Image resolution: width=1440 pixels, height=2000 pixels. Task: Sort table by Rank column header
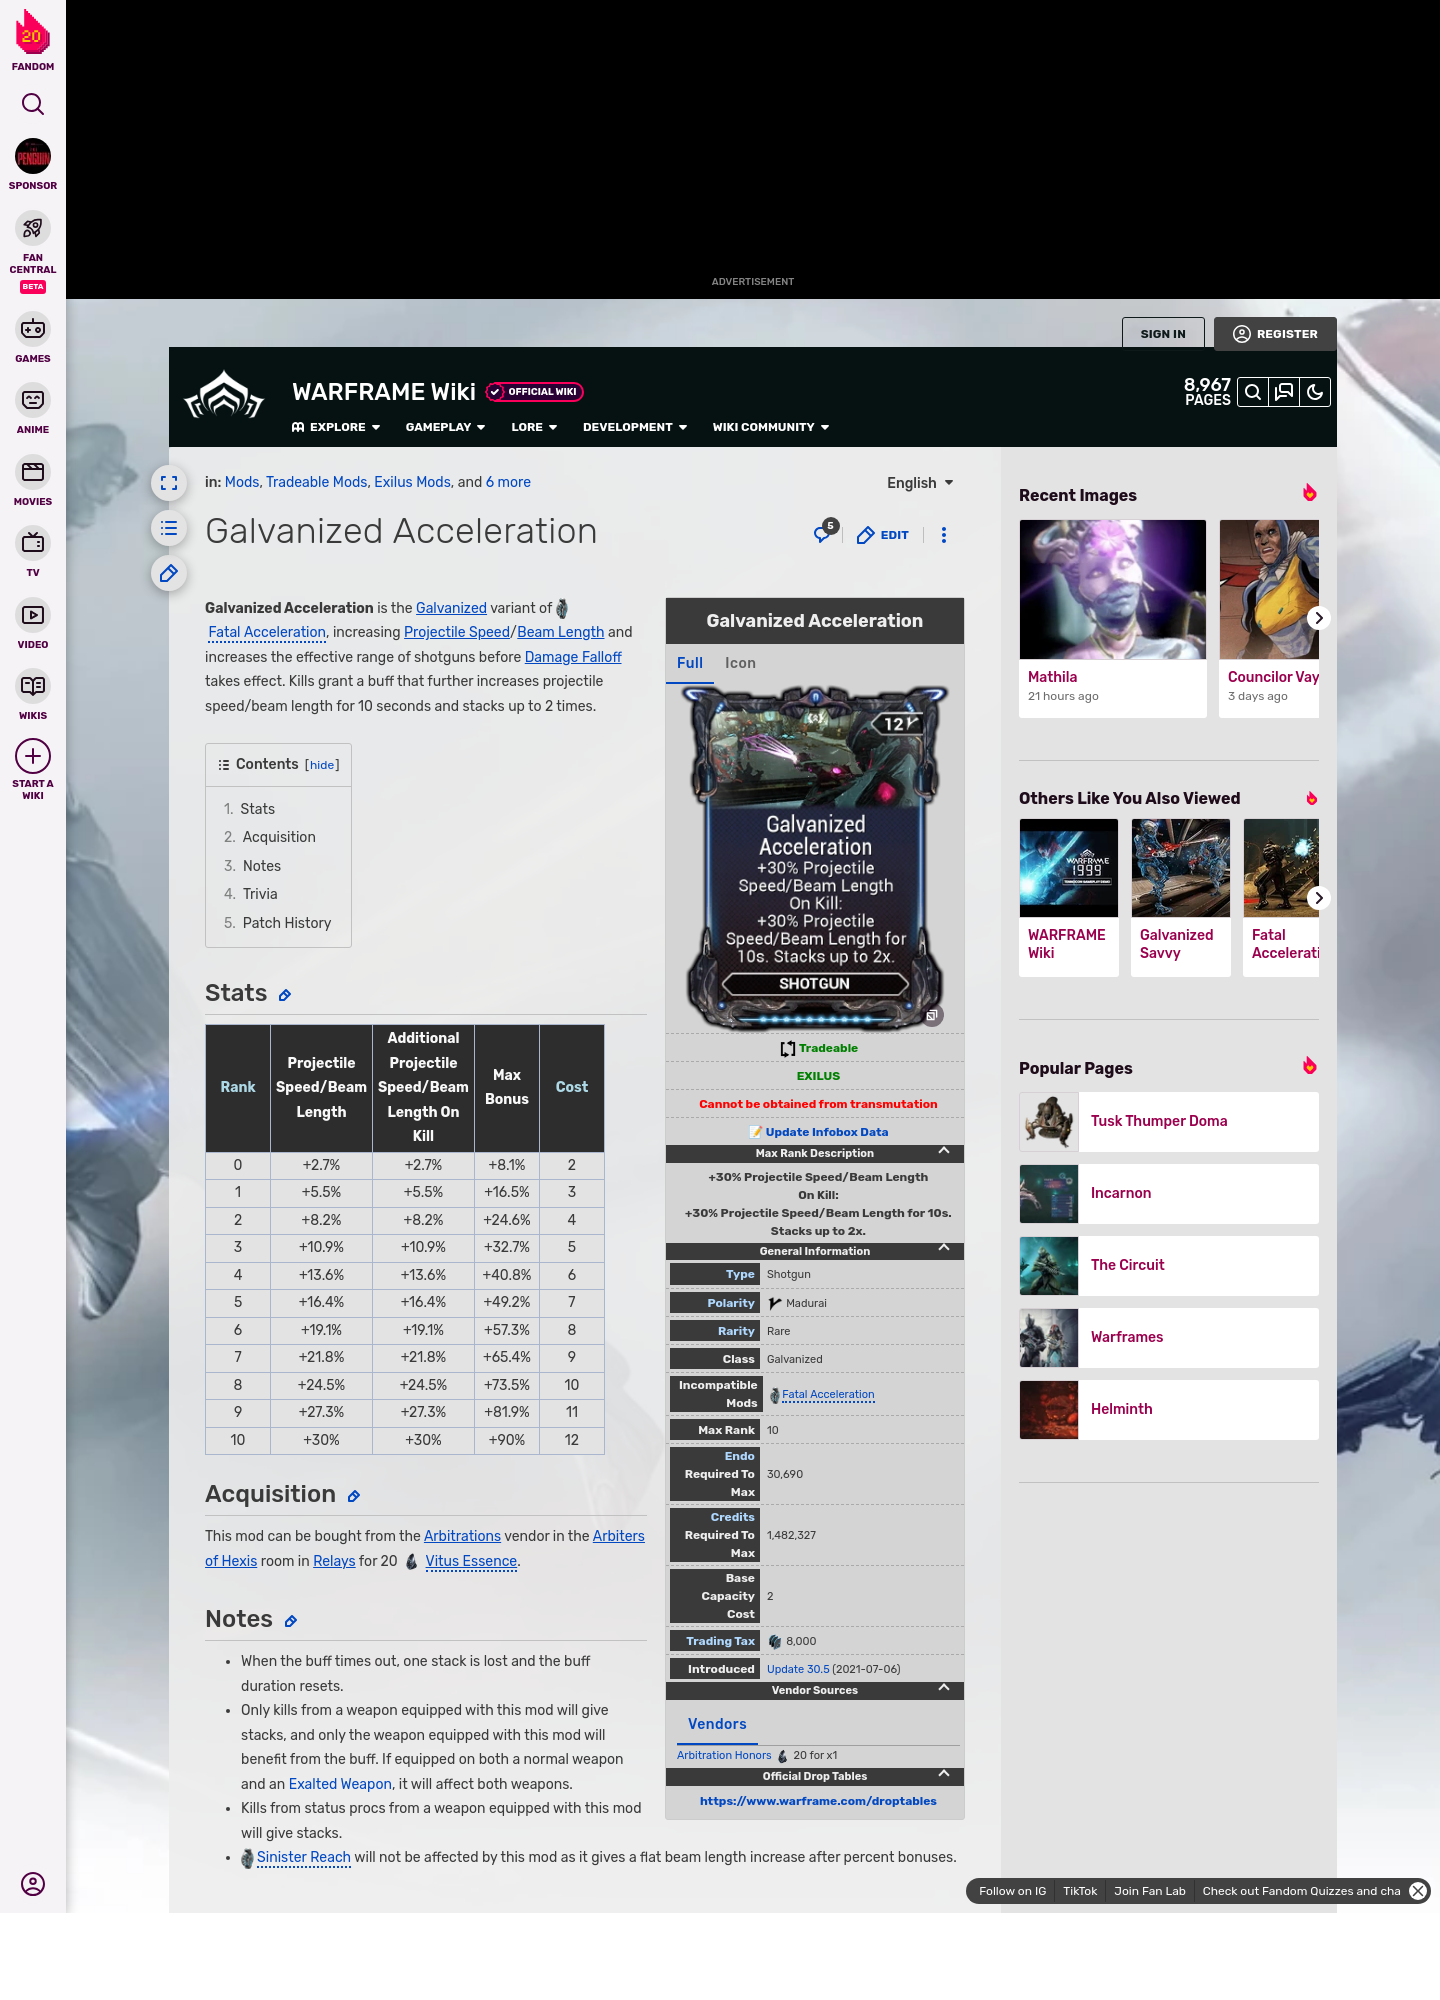click(x=238, y=1087)
